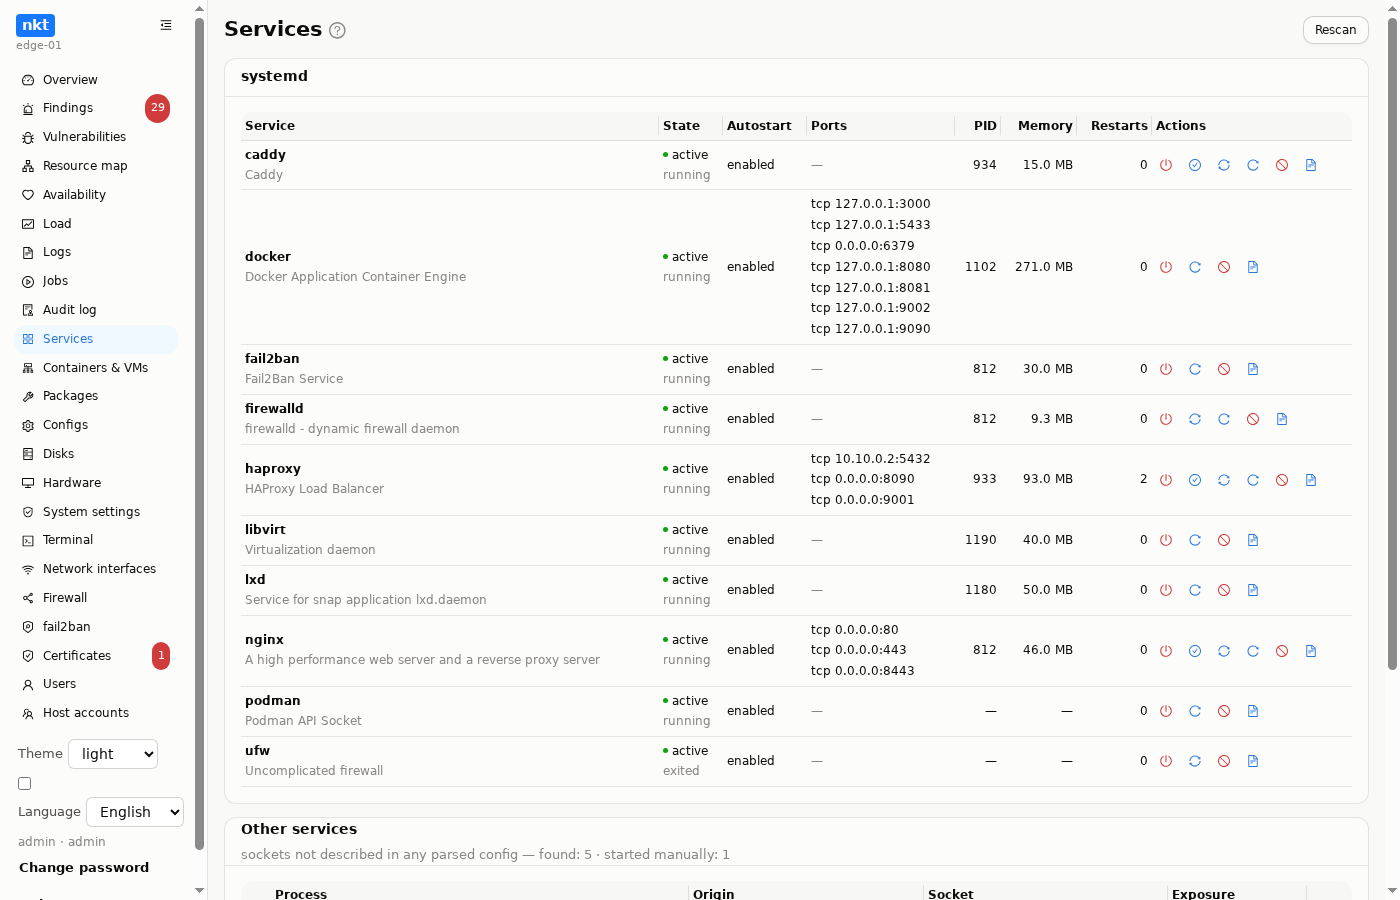Click the Memory column header
This screenshot has height=900, width=1400.
[1045, 126]
